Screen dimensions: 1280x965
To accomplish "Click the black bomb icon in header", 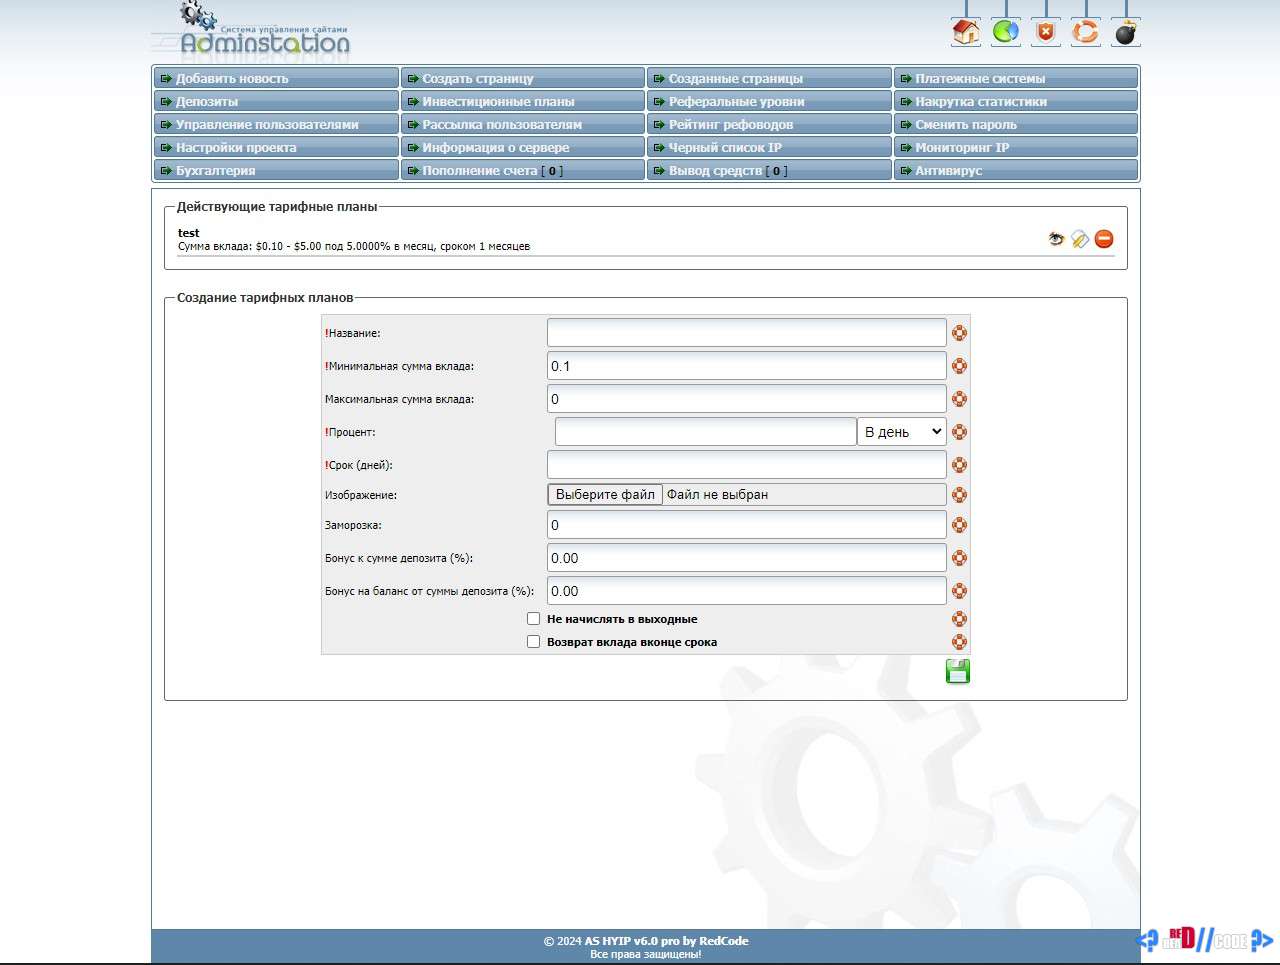I will pyautogui.click(x=1126, y=32).
